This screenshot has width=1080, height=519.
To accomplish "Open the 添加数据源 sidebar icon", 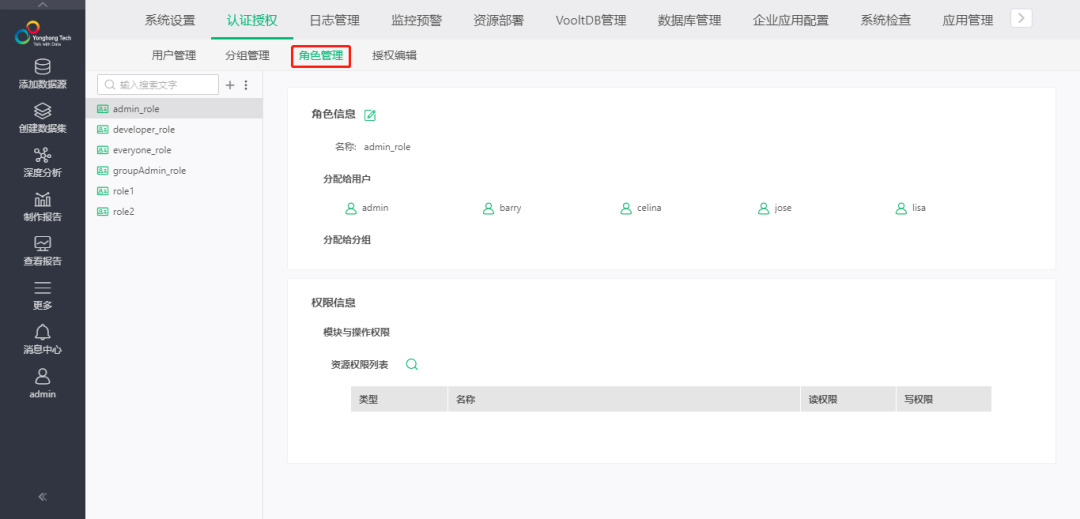I will click(x=43, y=67).
